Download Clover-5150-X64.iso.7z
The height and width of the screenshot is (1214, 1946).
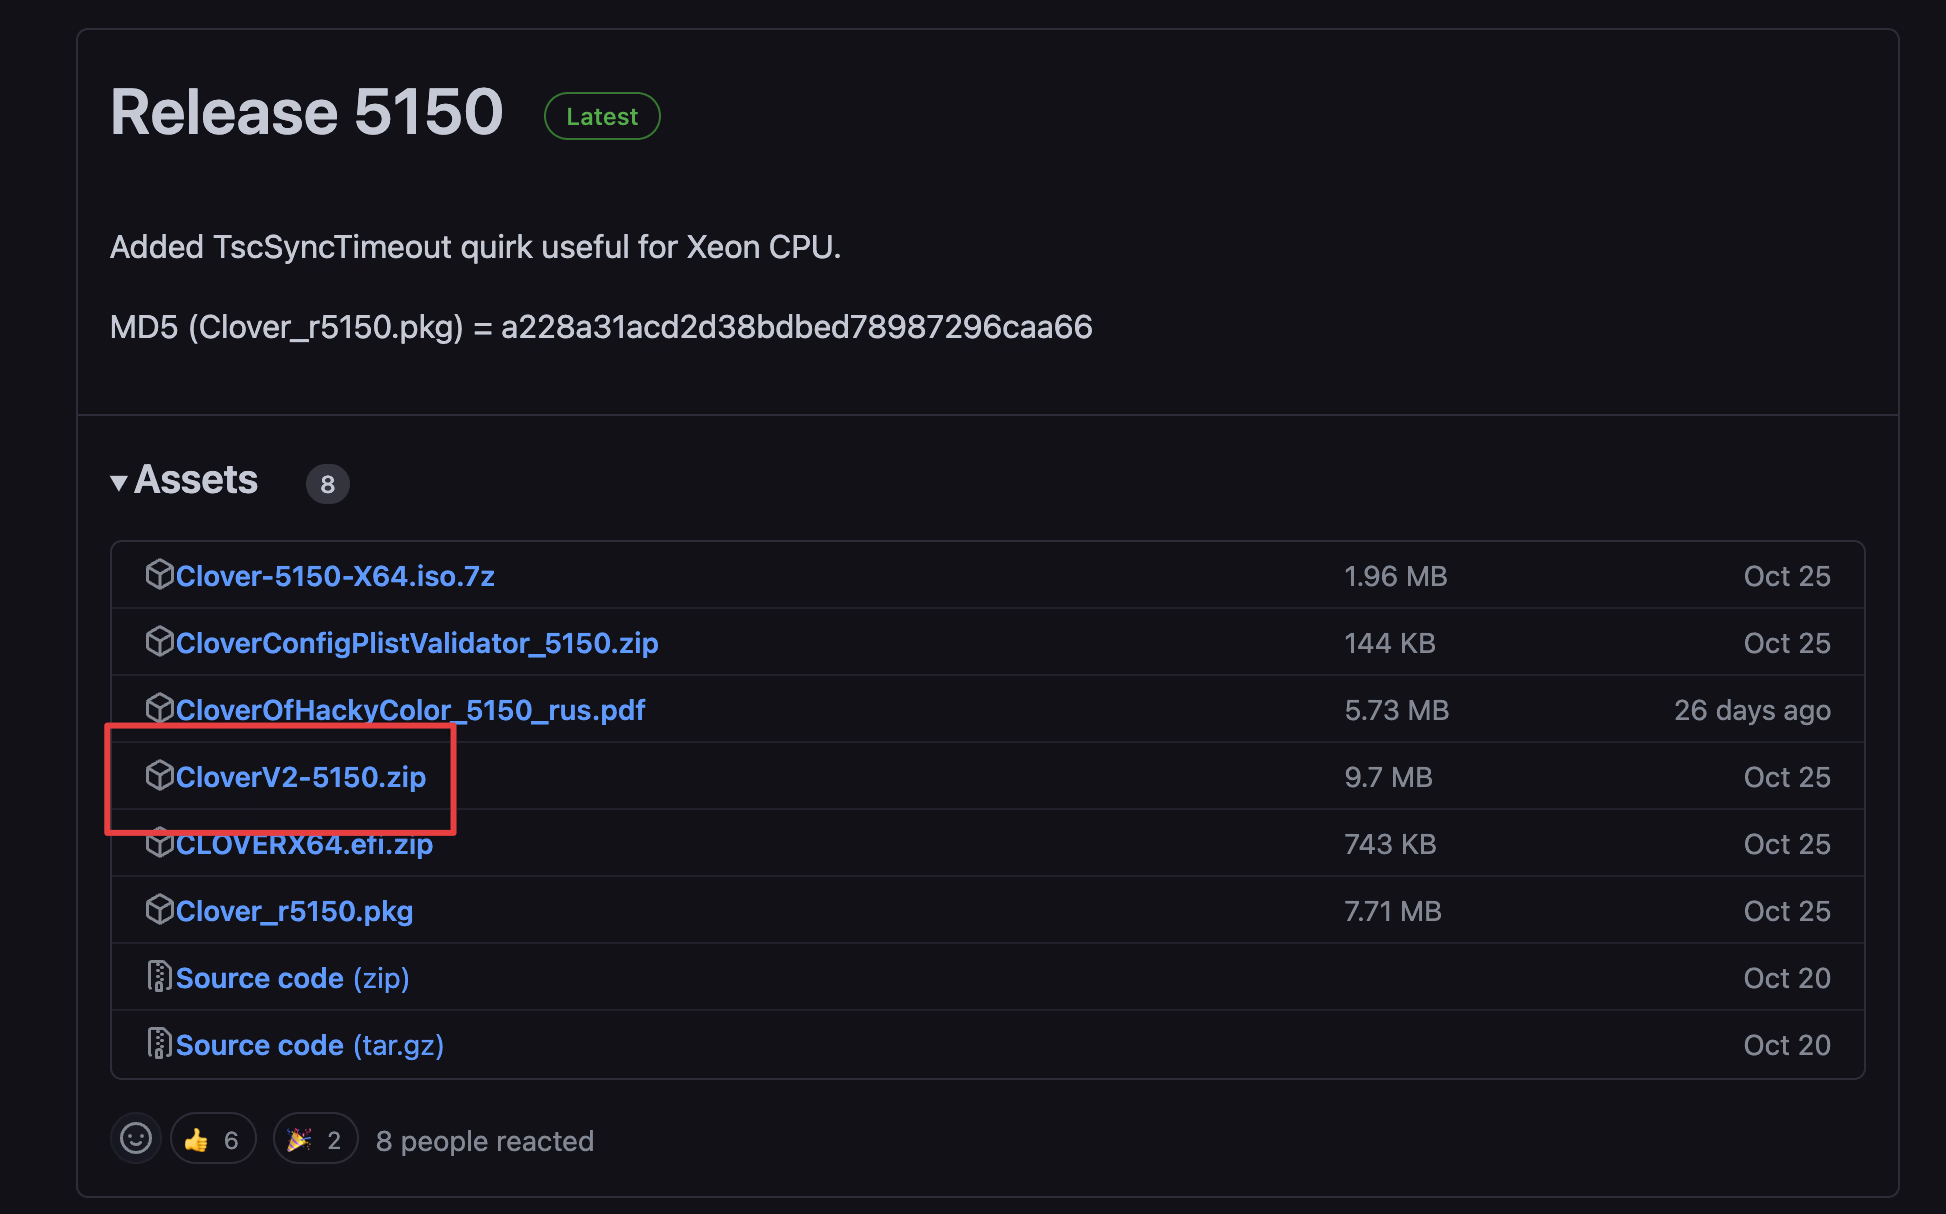tap(335, 577)
